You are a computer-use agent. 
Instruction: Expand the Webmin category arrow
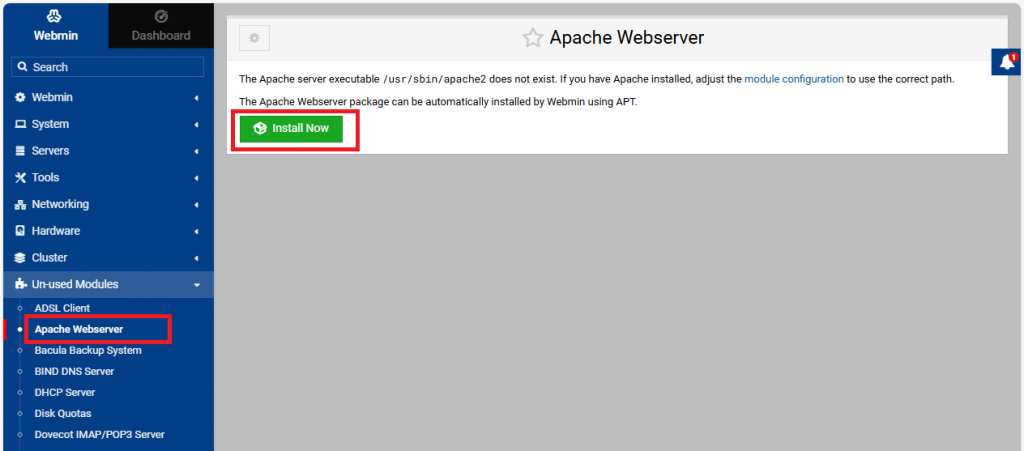(196, 98)
